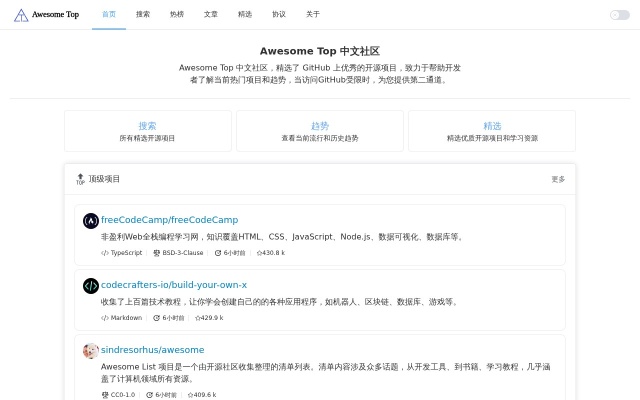The image size is (640, 400).
Task: Click the codecrafters-io avatar icon
Action: click(x=91, y=285)
